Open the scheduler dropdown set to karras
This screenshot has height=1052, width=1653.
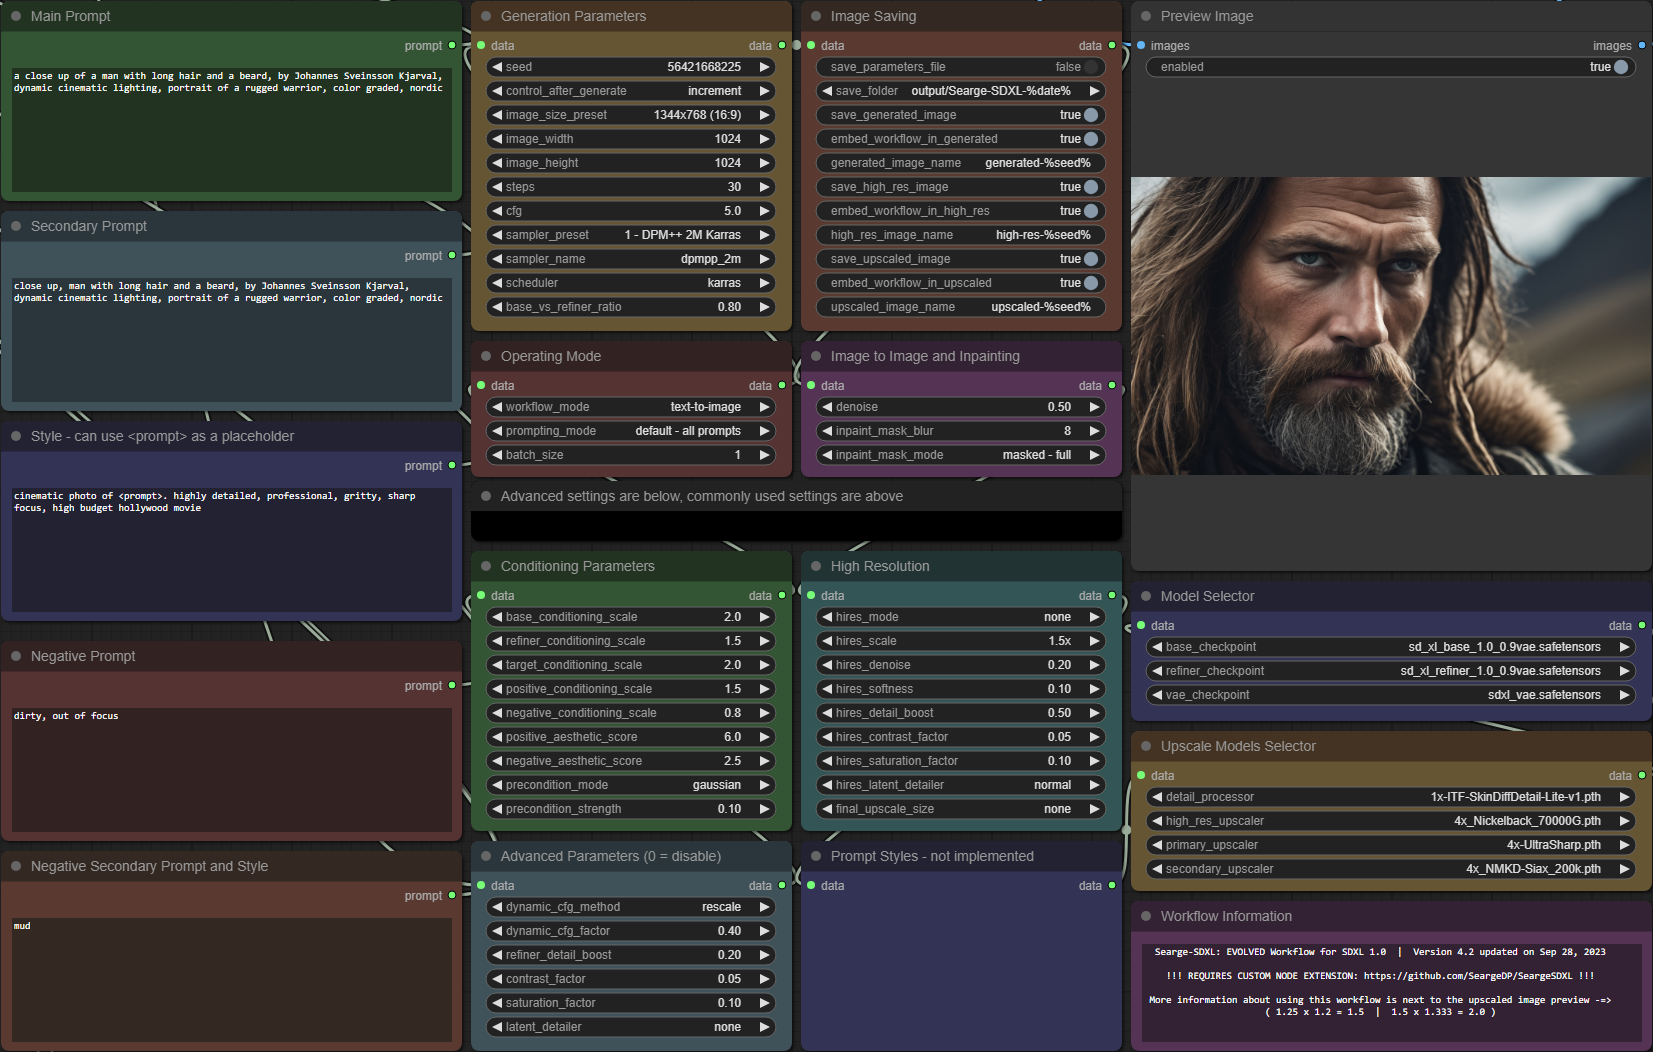(631, 283)
